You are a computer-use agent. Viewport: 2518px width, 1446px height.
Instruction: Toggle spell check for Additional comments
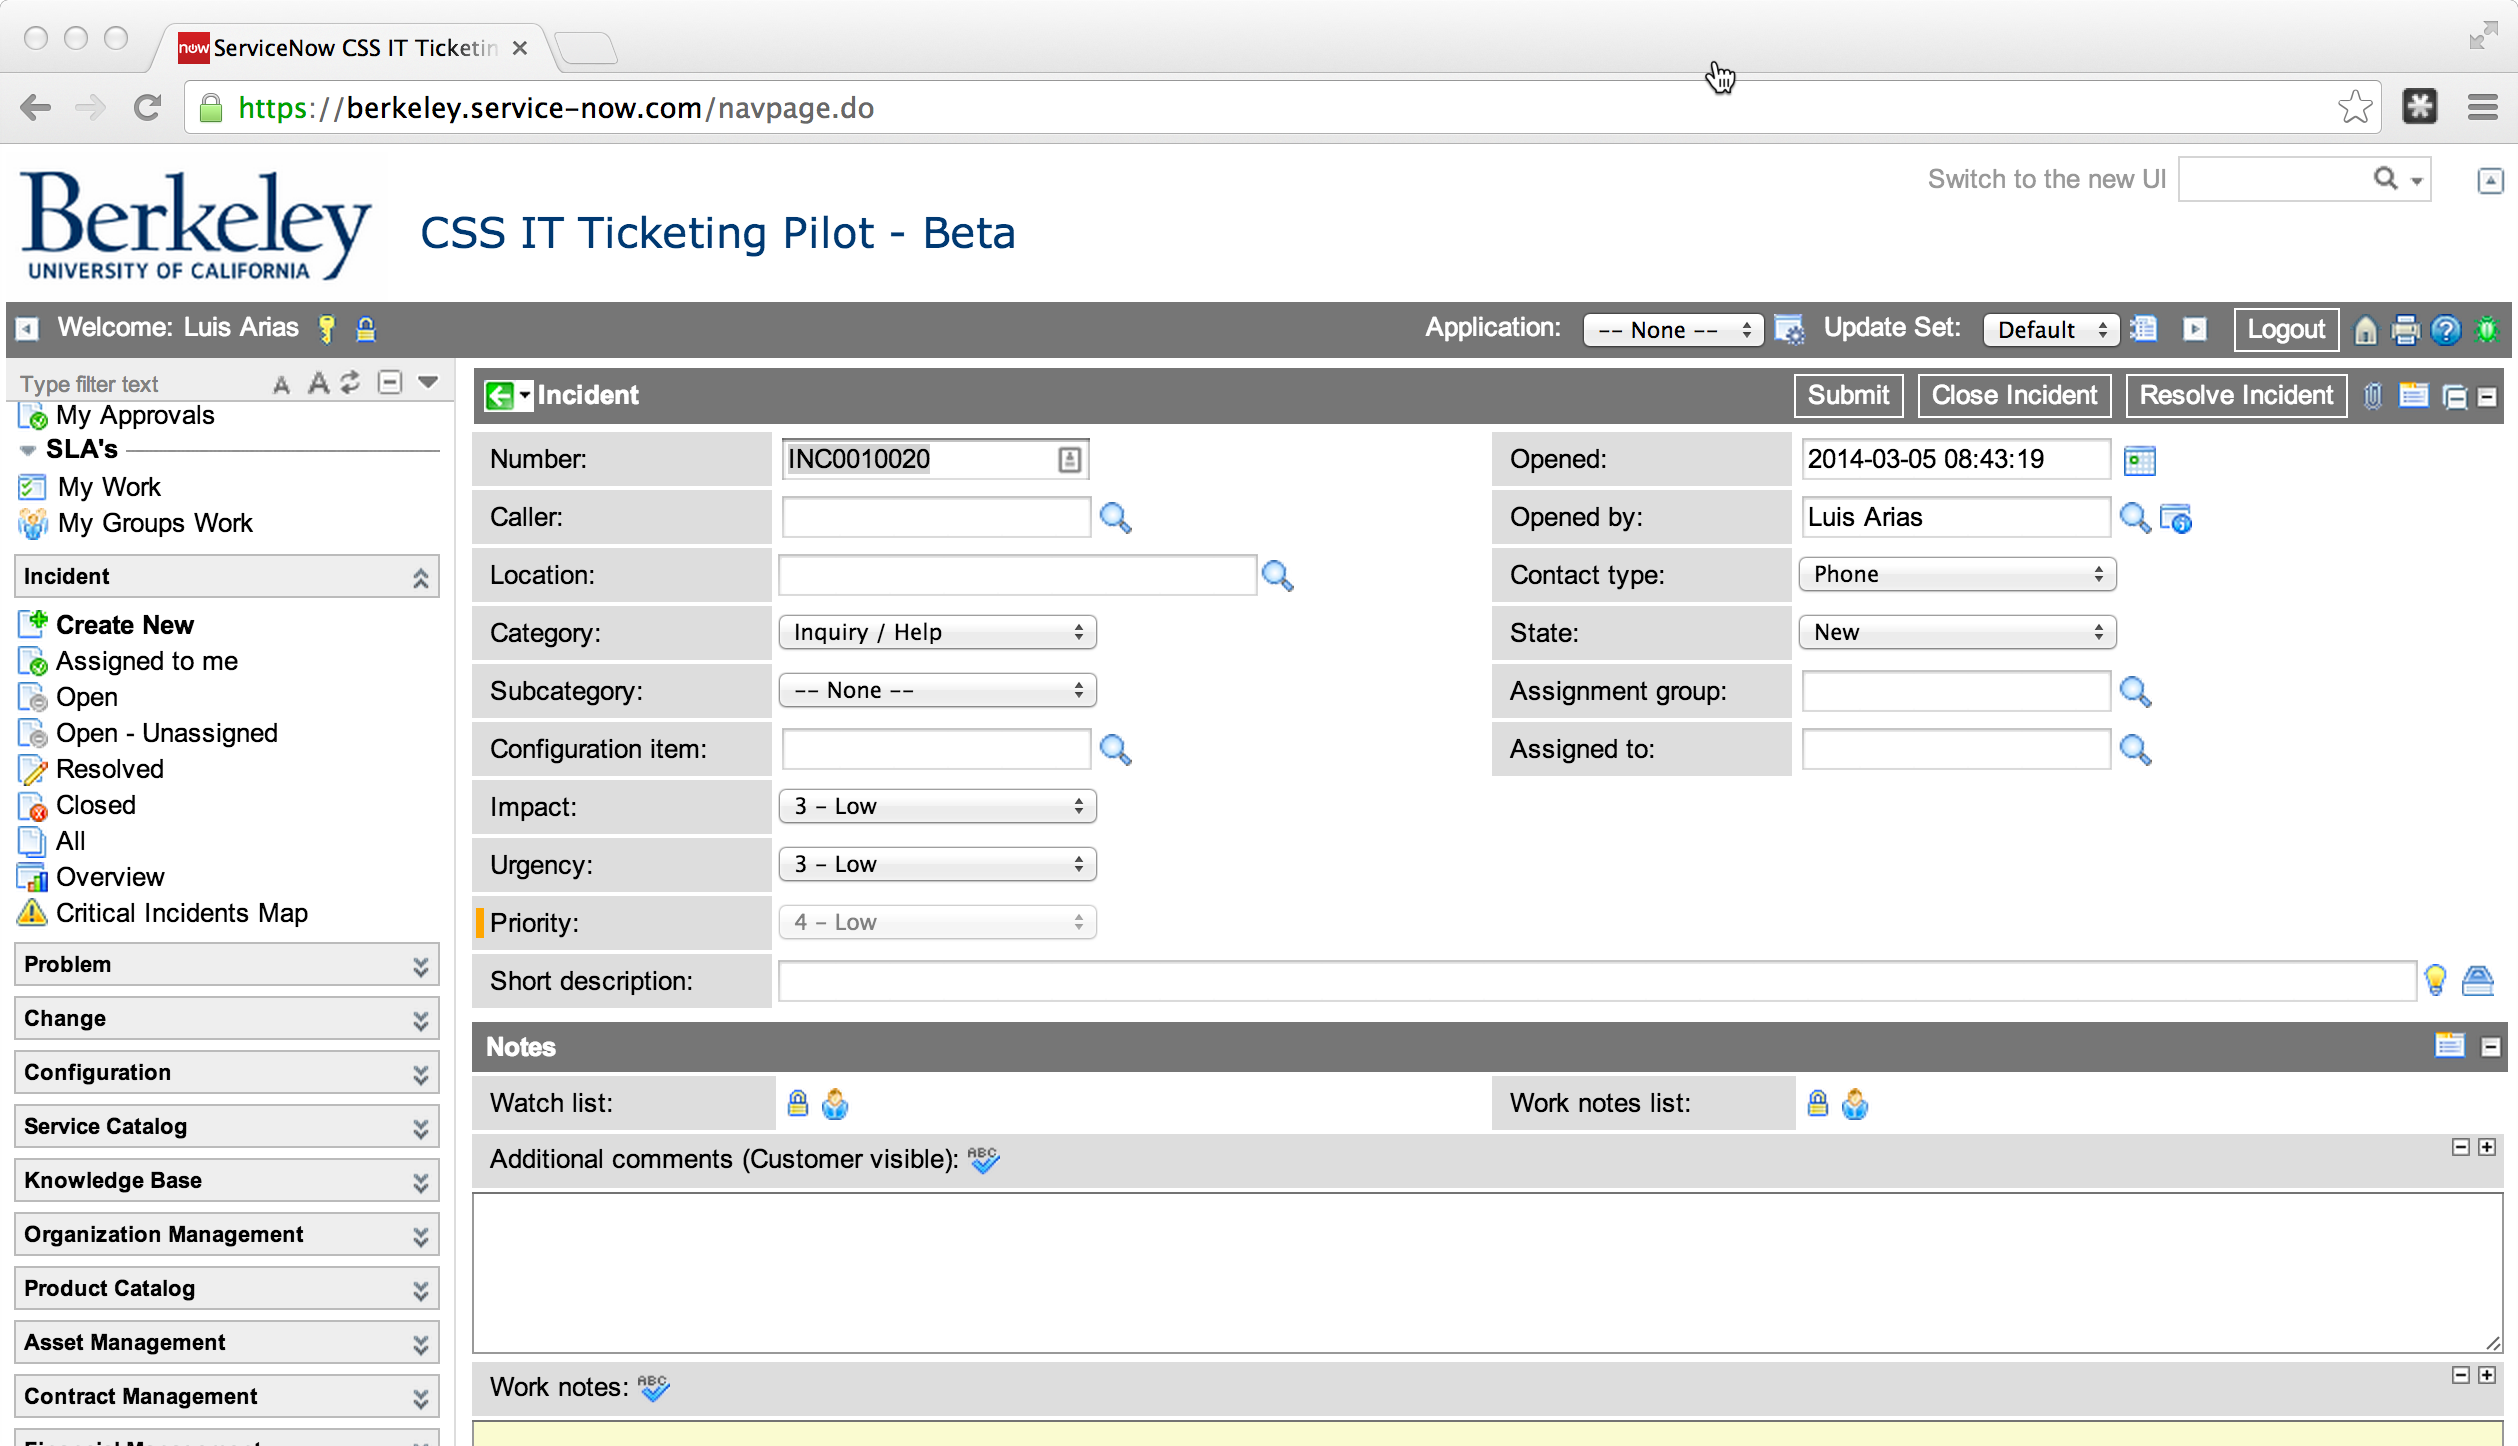983,1160
